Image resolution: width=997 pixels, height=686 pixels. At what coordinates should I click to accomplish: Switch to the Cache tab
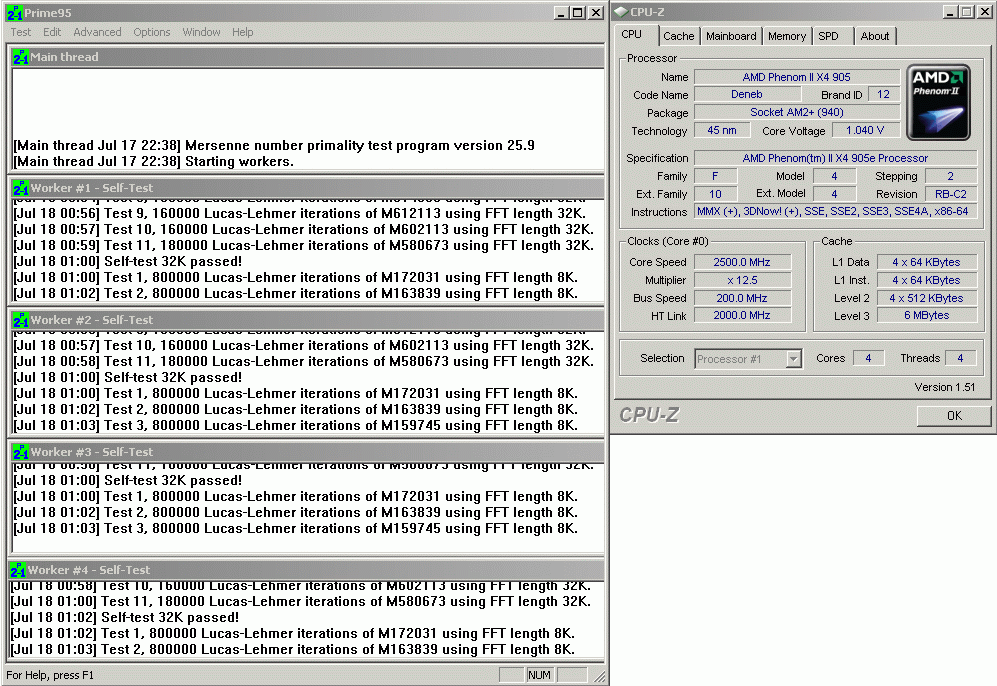[678, 36]
